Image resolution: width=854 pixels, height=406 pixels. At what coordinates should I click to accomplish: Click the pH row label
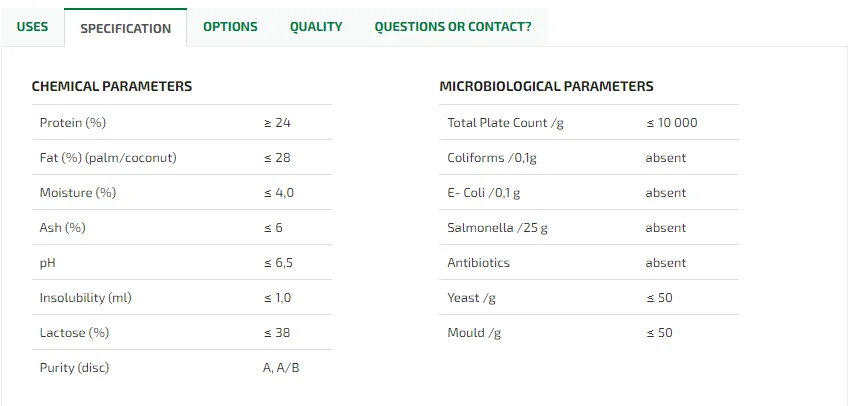47,263
